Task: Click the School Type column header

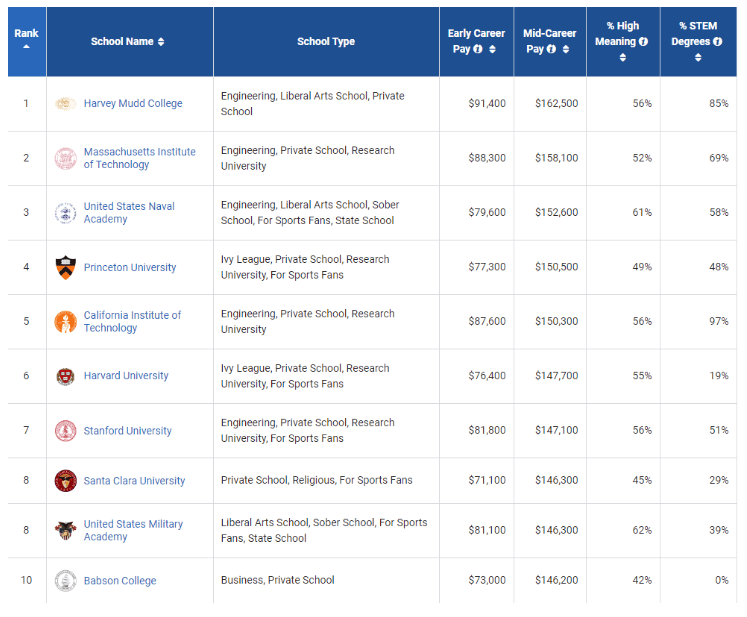Action: (326, 42)
